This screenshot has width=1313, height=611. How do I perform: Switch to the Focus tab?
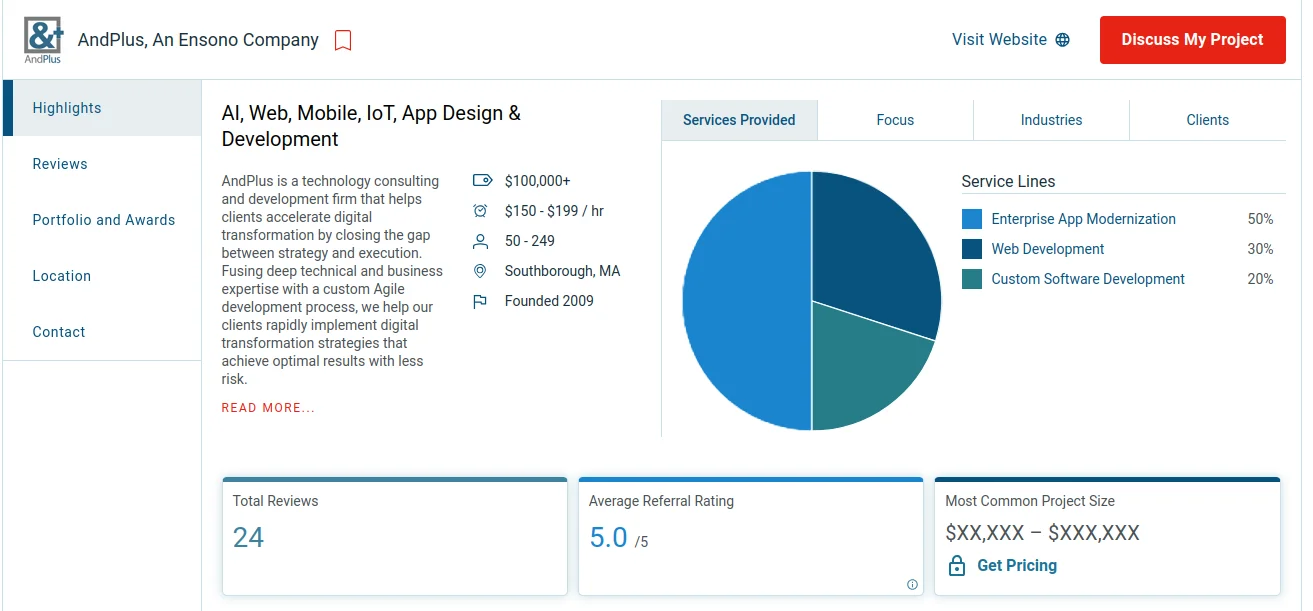tap(895, 120)
